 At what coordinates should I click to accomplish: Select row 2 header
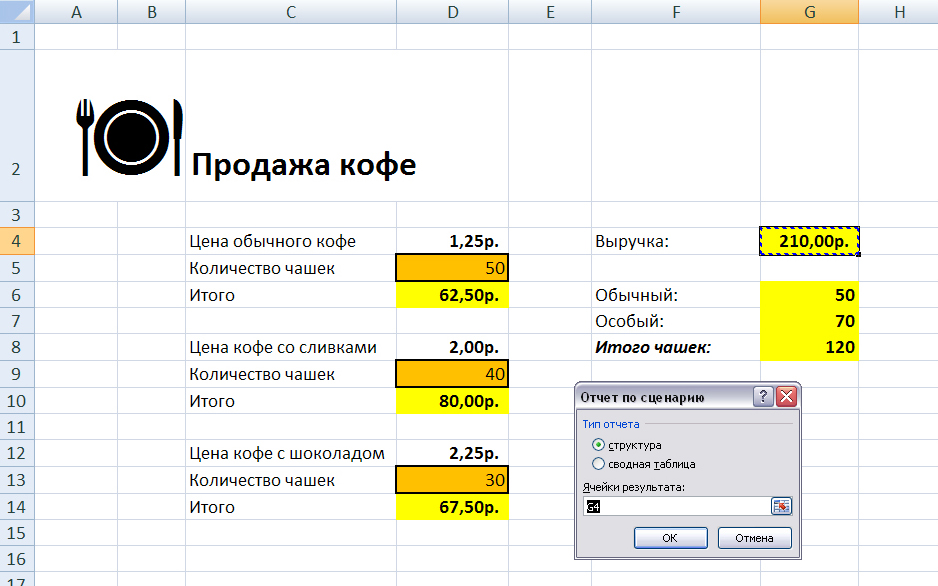tap(17, 126)
